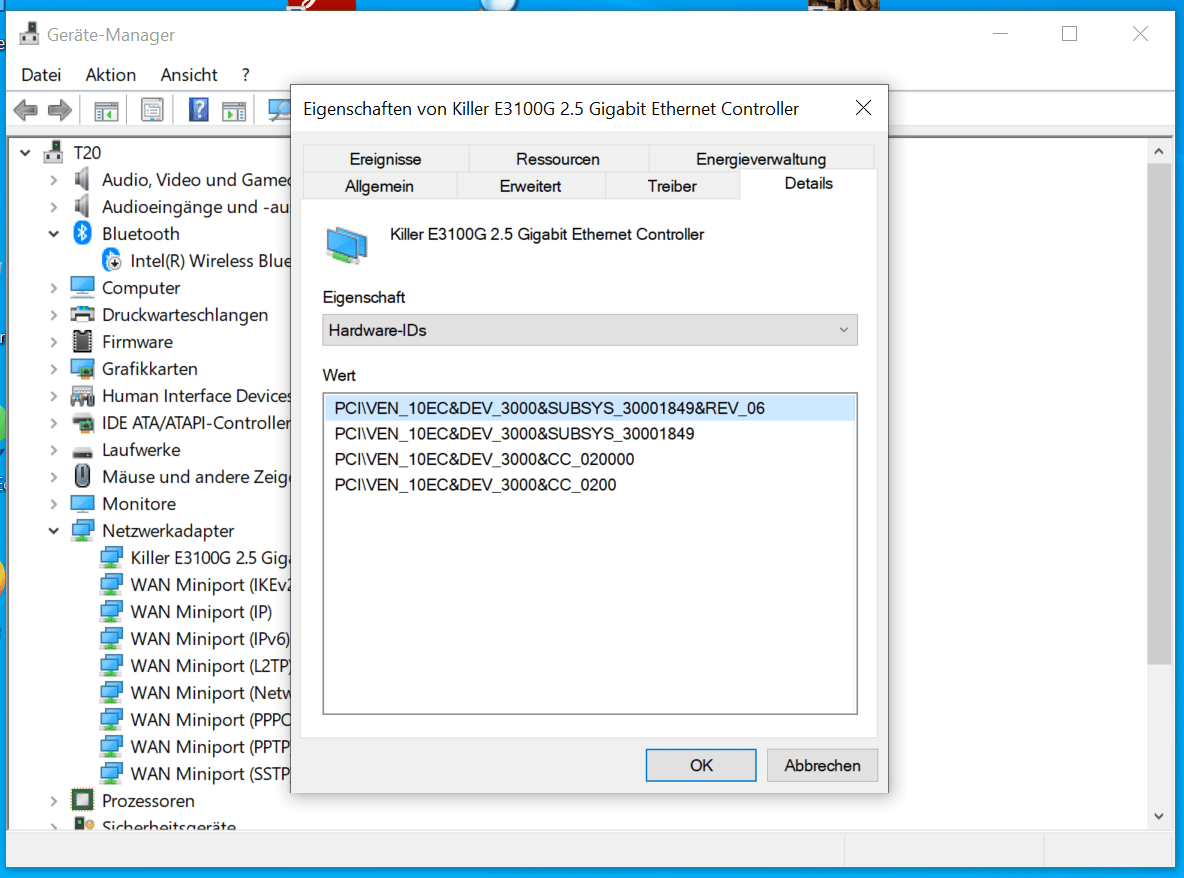
Task: Click the T20 computer root icon
Action: click(x=54, y=152)
